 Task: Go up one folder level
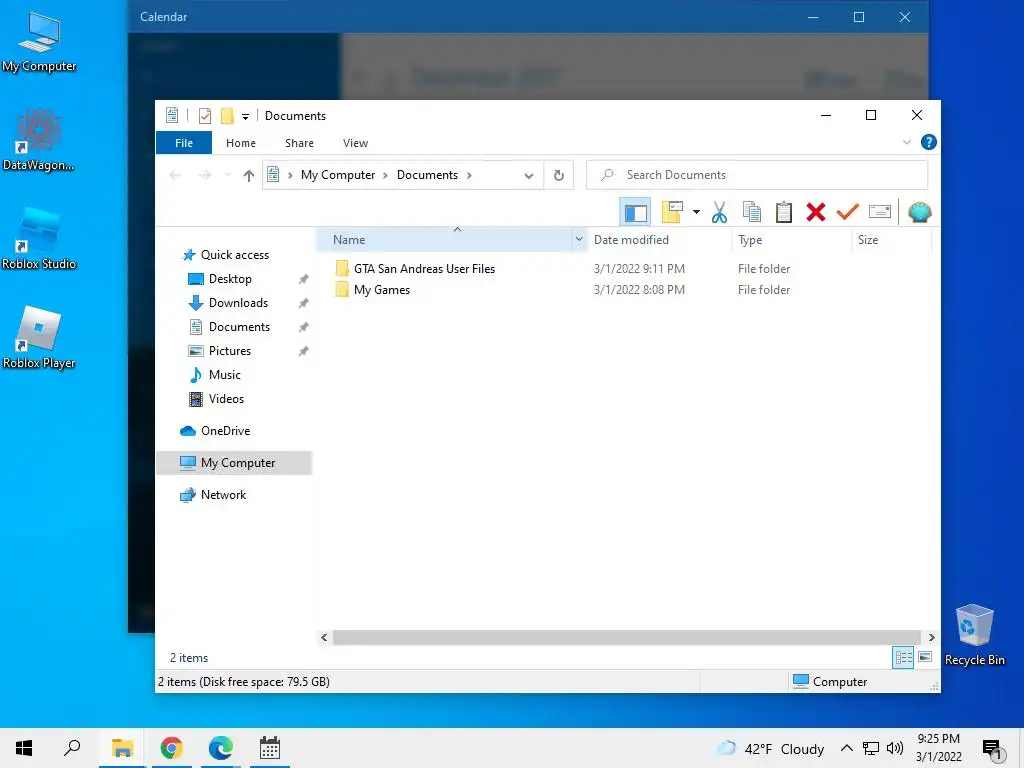[x=248, y=175]
